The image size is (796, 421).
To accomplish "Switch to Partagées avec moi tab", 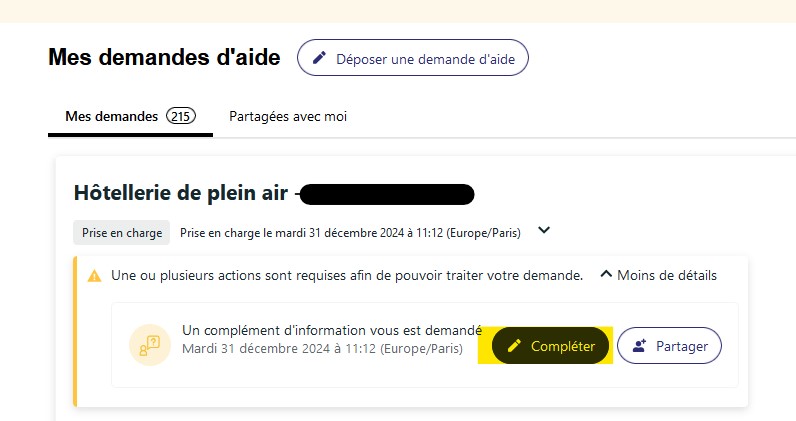I will [x=288, y=117].
